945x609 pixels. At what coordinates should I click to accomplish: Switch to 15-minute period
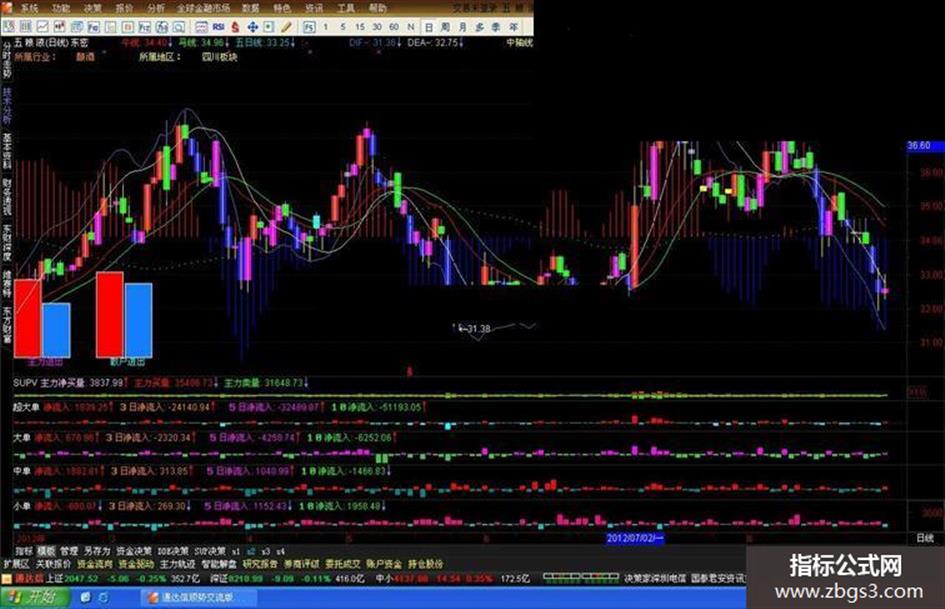click(x=360, y=27)
